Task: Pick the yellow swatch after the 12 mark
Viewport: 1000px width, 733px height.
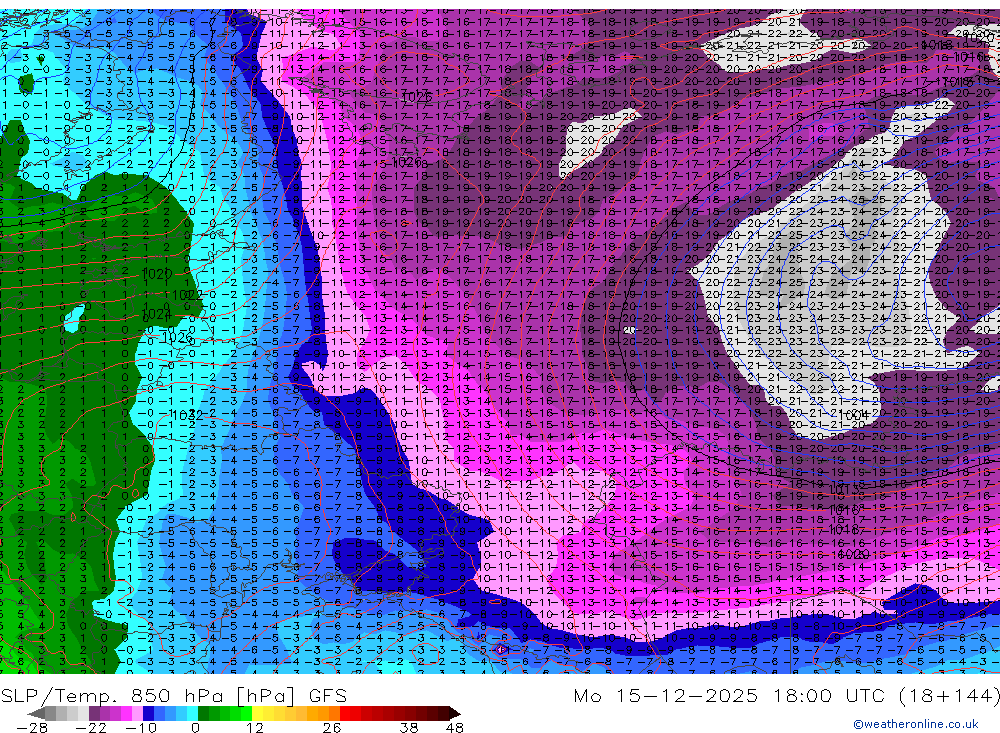Action: point(258,713)
